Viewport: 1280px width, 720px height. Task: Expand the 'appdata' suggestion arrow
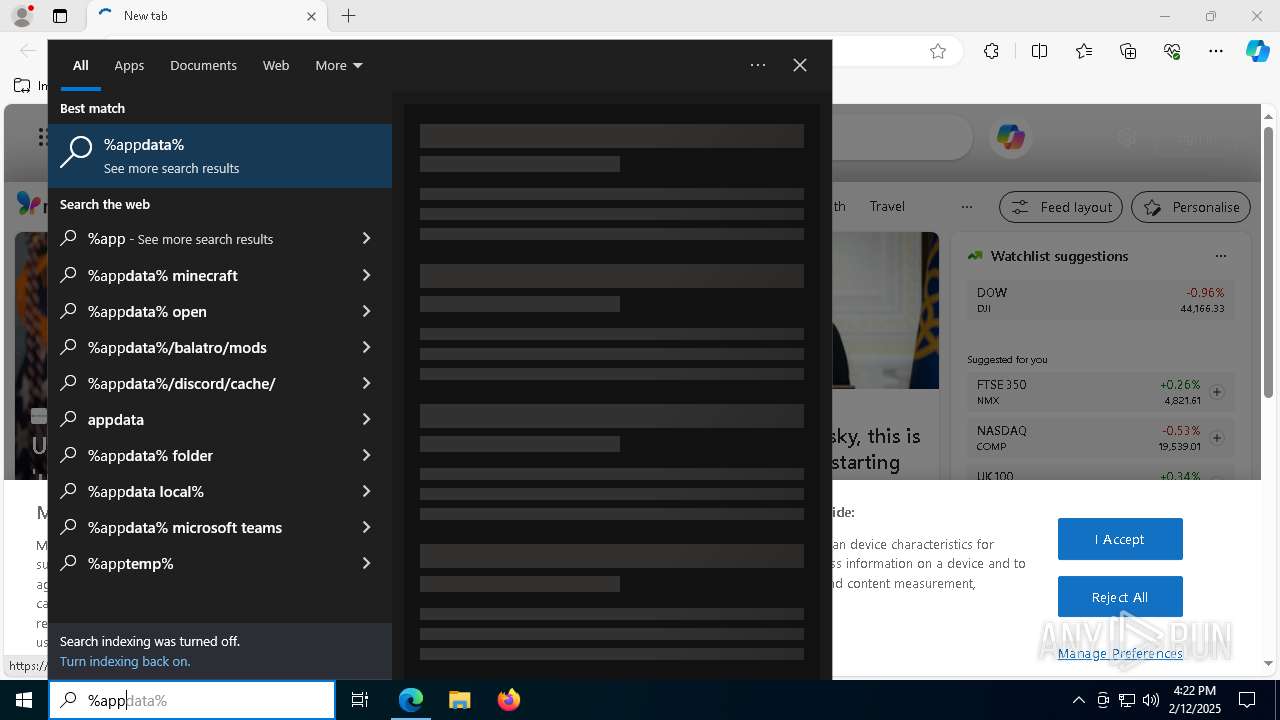click(366, 419)
